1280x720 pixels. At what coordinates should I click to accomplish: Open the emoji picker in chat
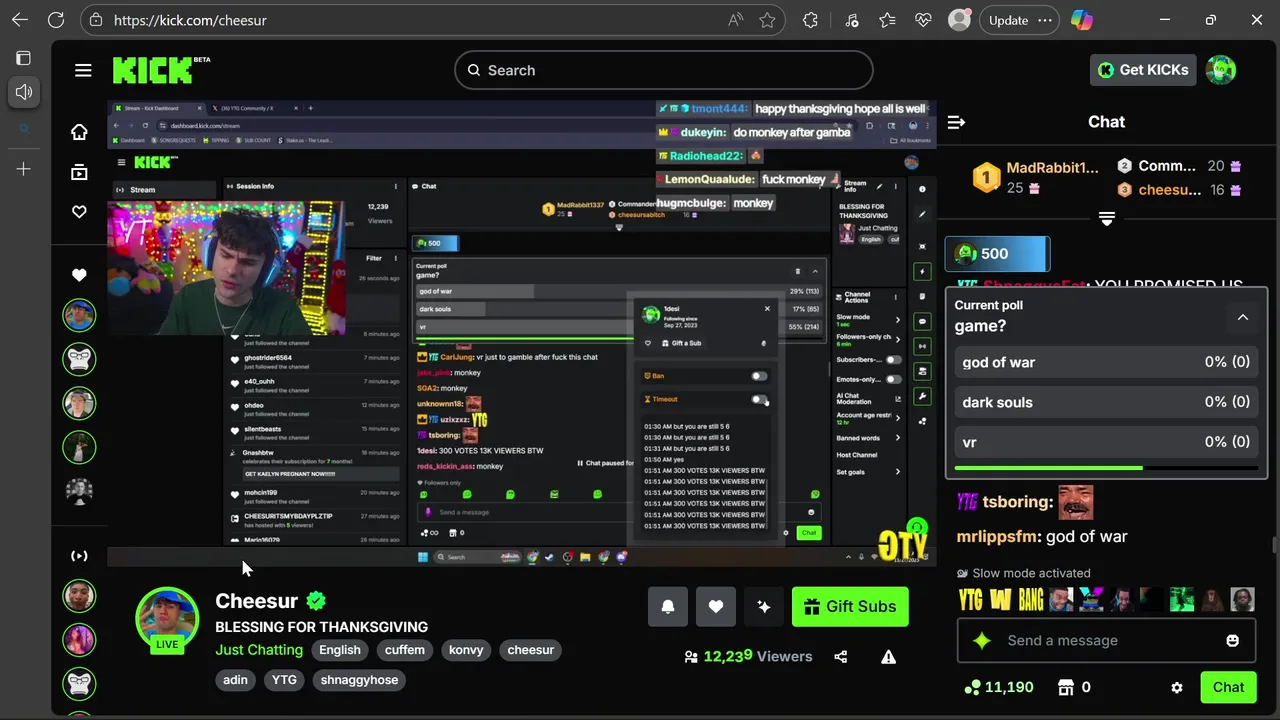1233,640
